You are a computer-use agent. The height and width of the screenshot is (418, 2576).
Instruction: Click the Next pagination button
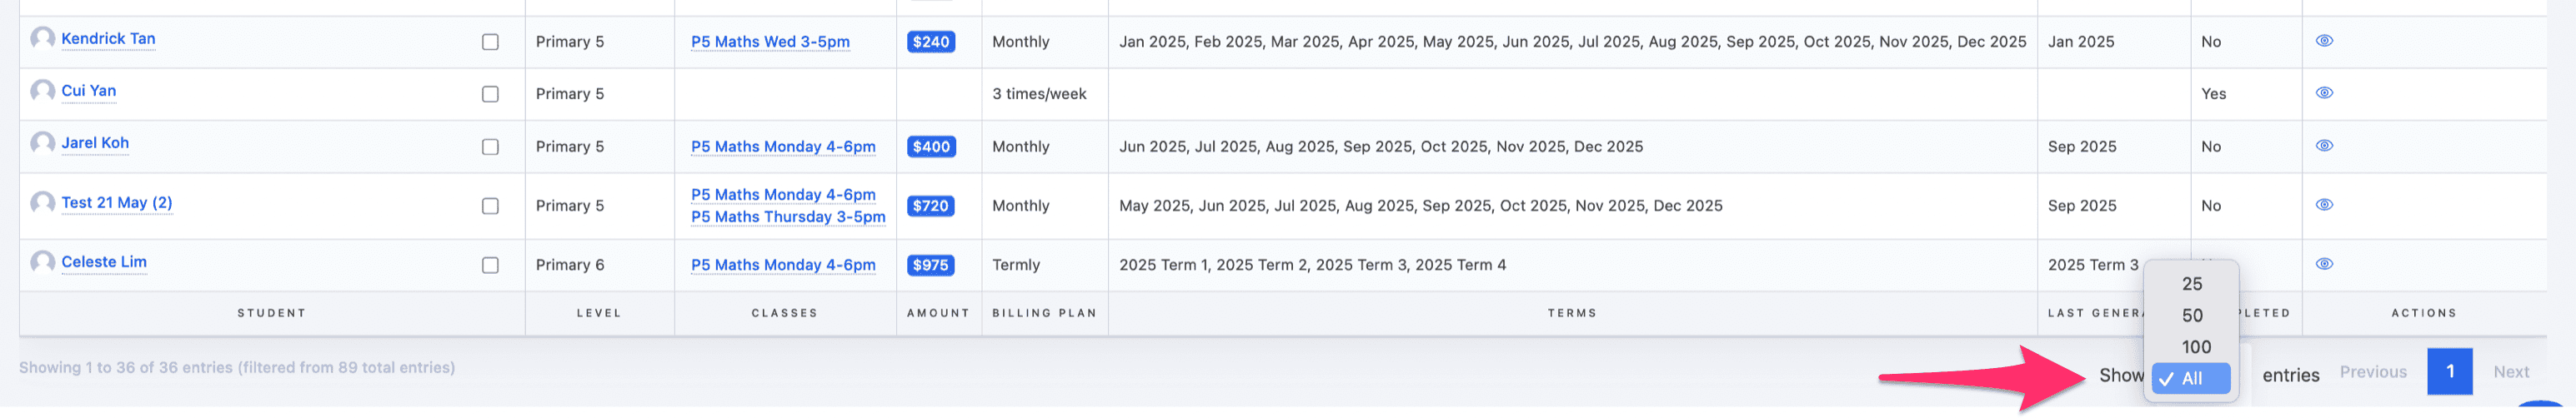click(x=2510, y=372)
